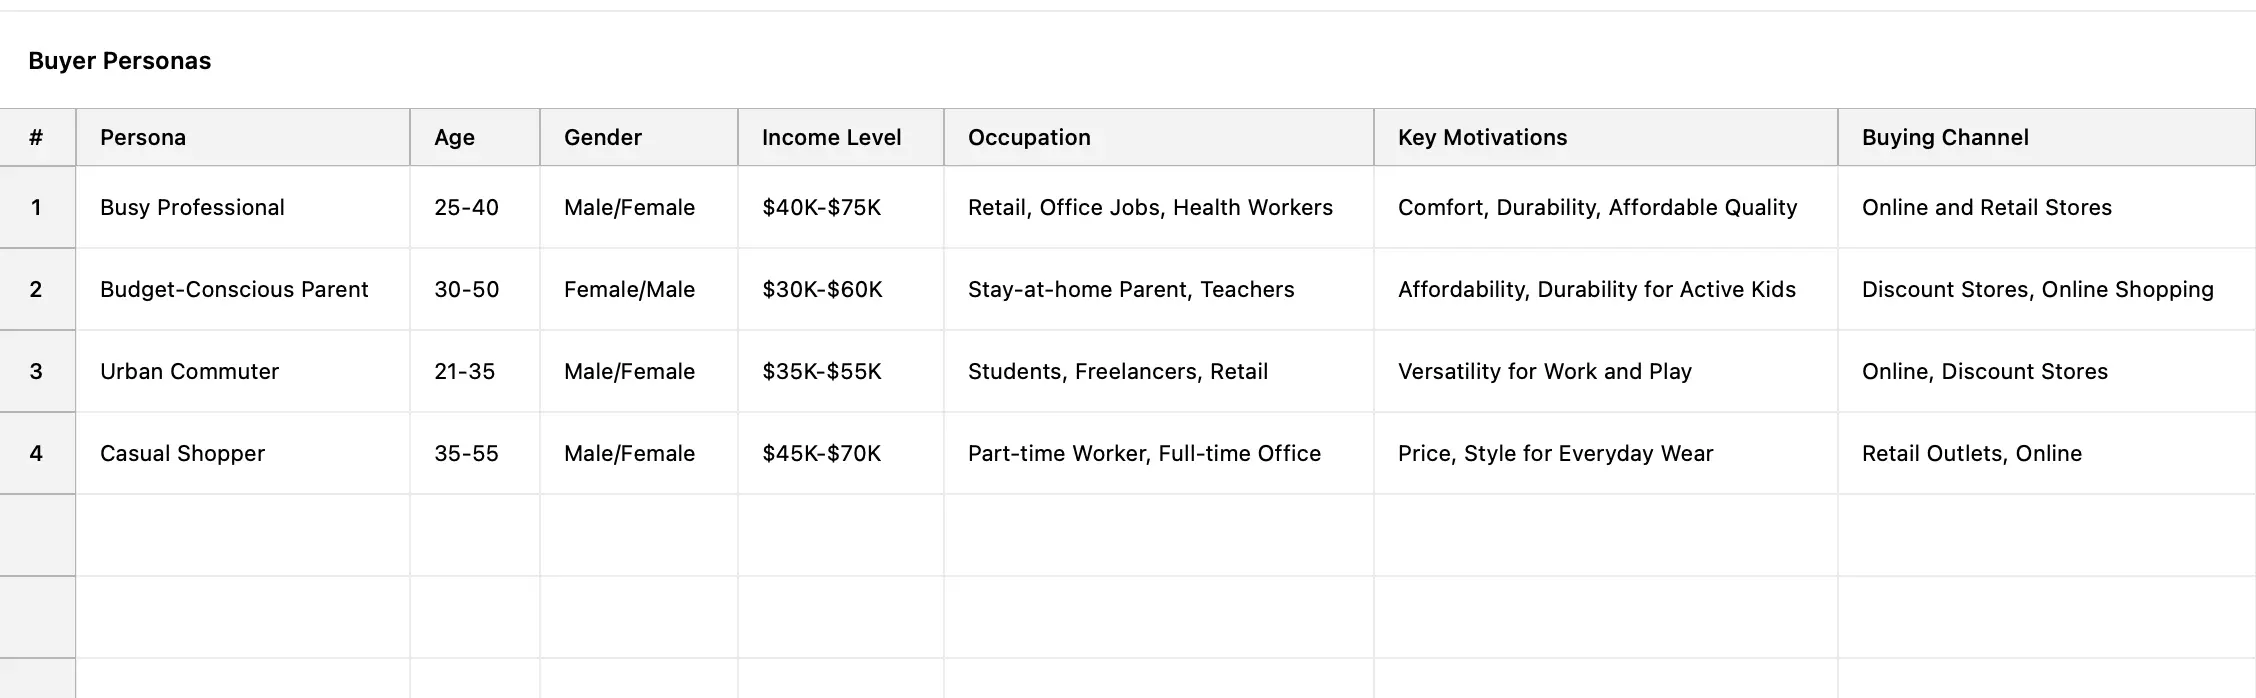Select the Buying Channel column header

[x=1945, y=138]
